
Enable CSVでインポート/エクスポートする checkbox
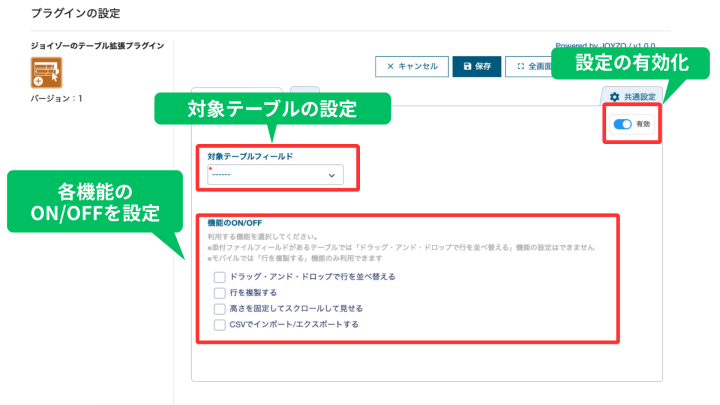[219, 324]
